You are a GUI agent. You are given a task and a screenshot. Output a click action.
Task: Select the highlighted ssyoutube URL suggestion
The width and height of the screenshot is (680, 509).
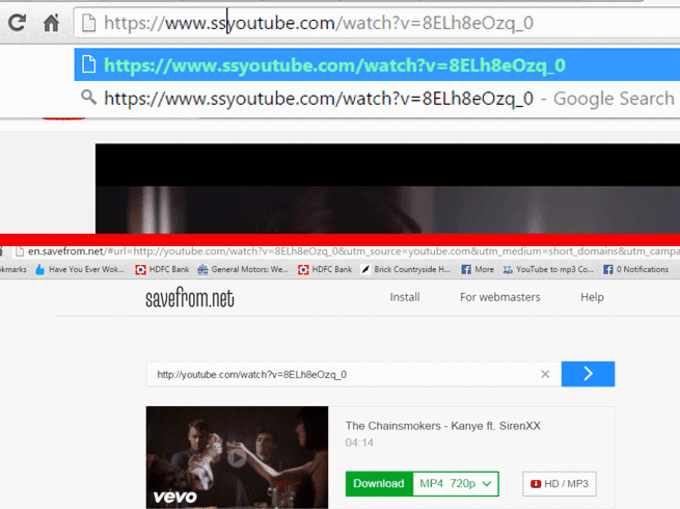coord(377,65)
